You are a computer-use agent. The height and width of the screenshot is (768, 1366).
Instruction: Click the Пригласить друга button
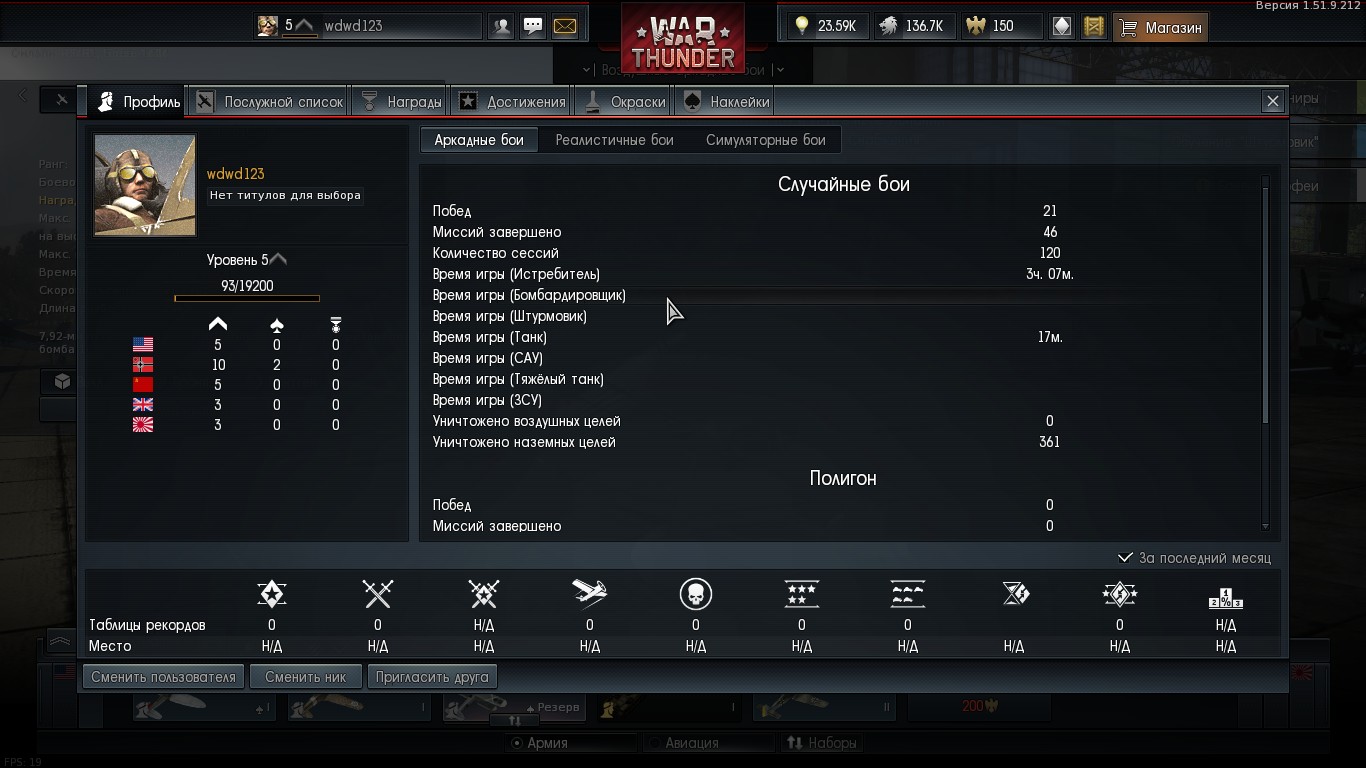click(x=433, y=677)
